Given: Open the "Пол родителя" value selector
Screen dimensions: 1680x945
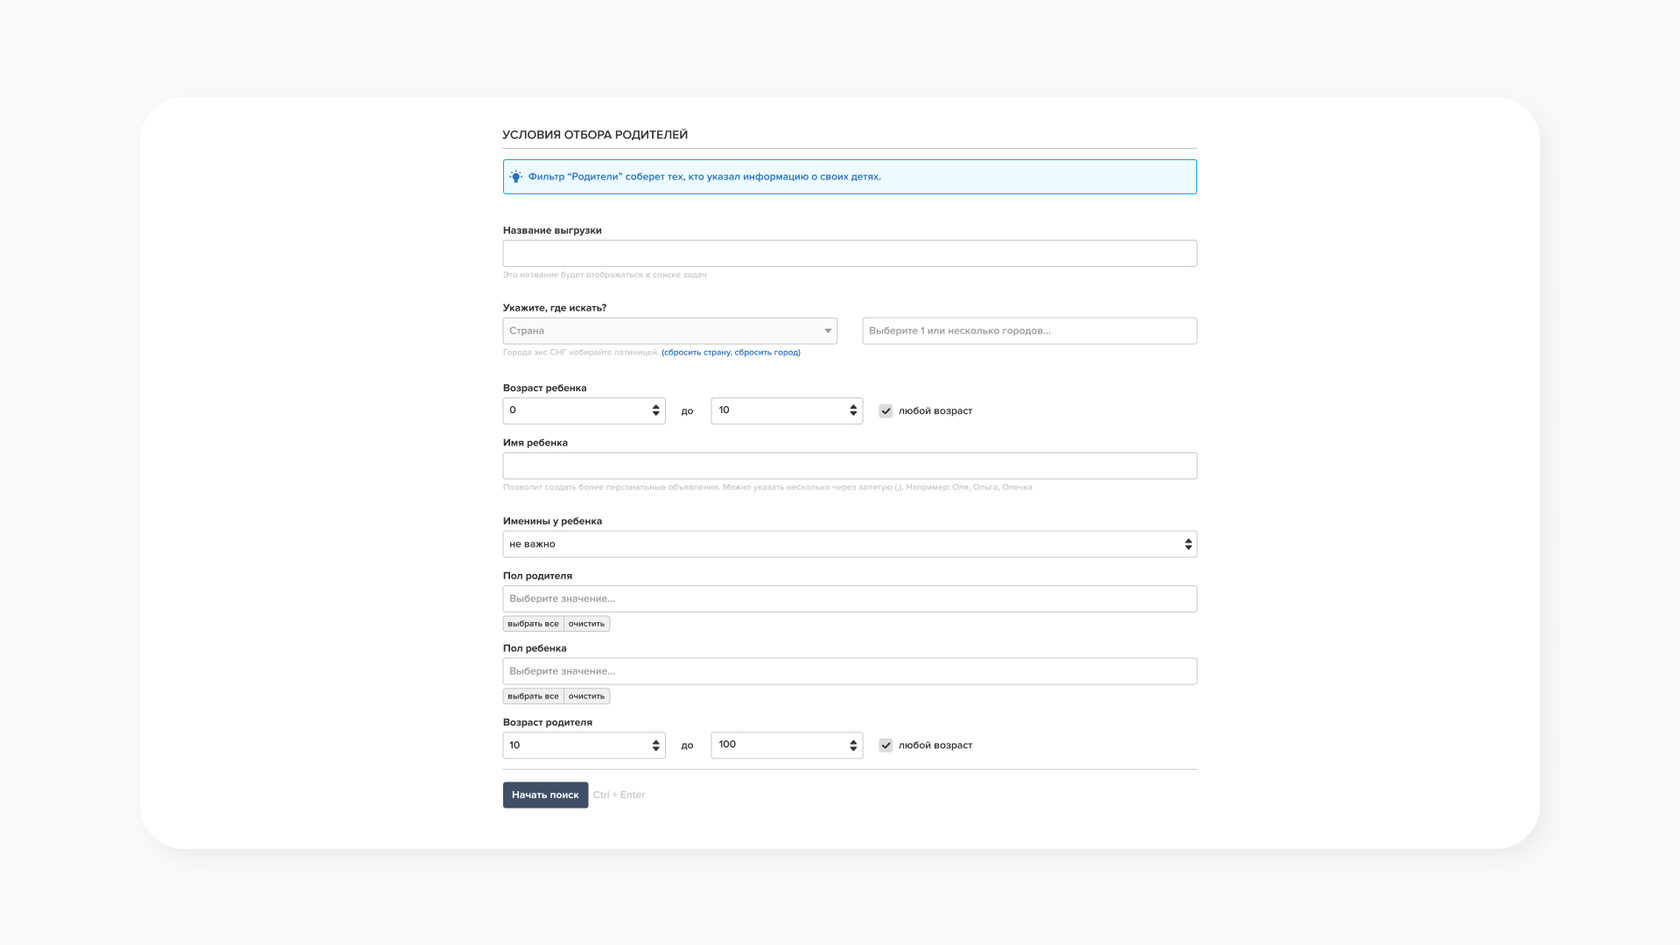Looking at the screenshot, I should (x=849, y=599).
